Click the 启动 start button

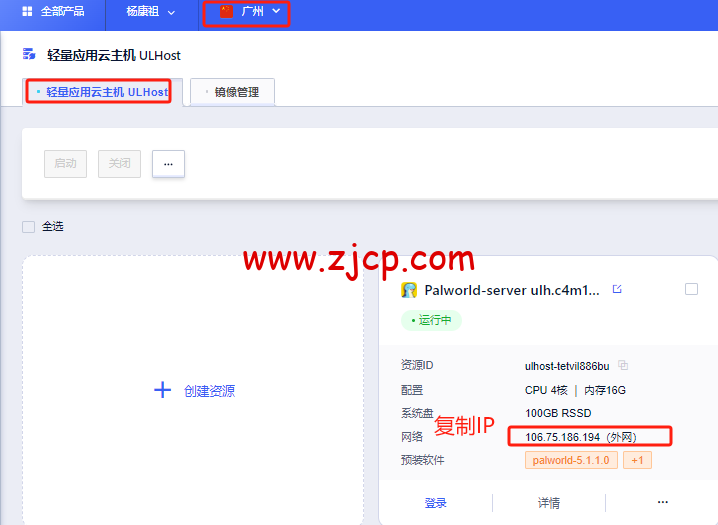coord(65,164)
